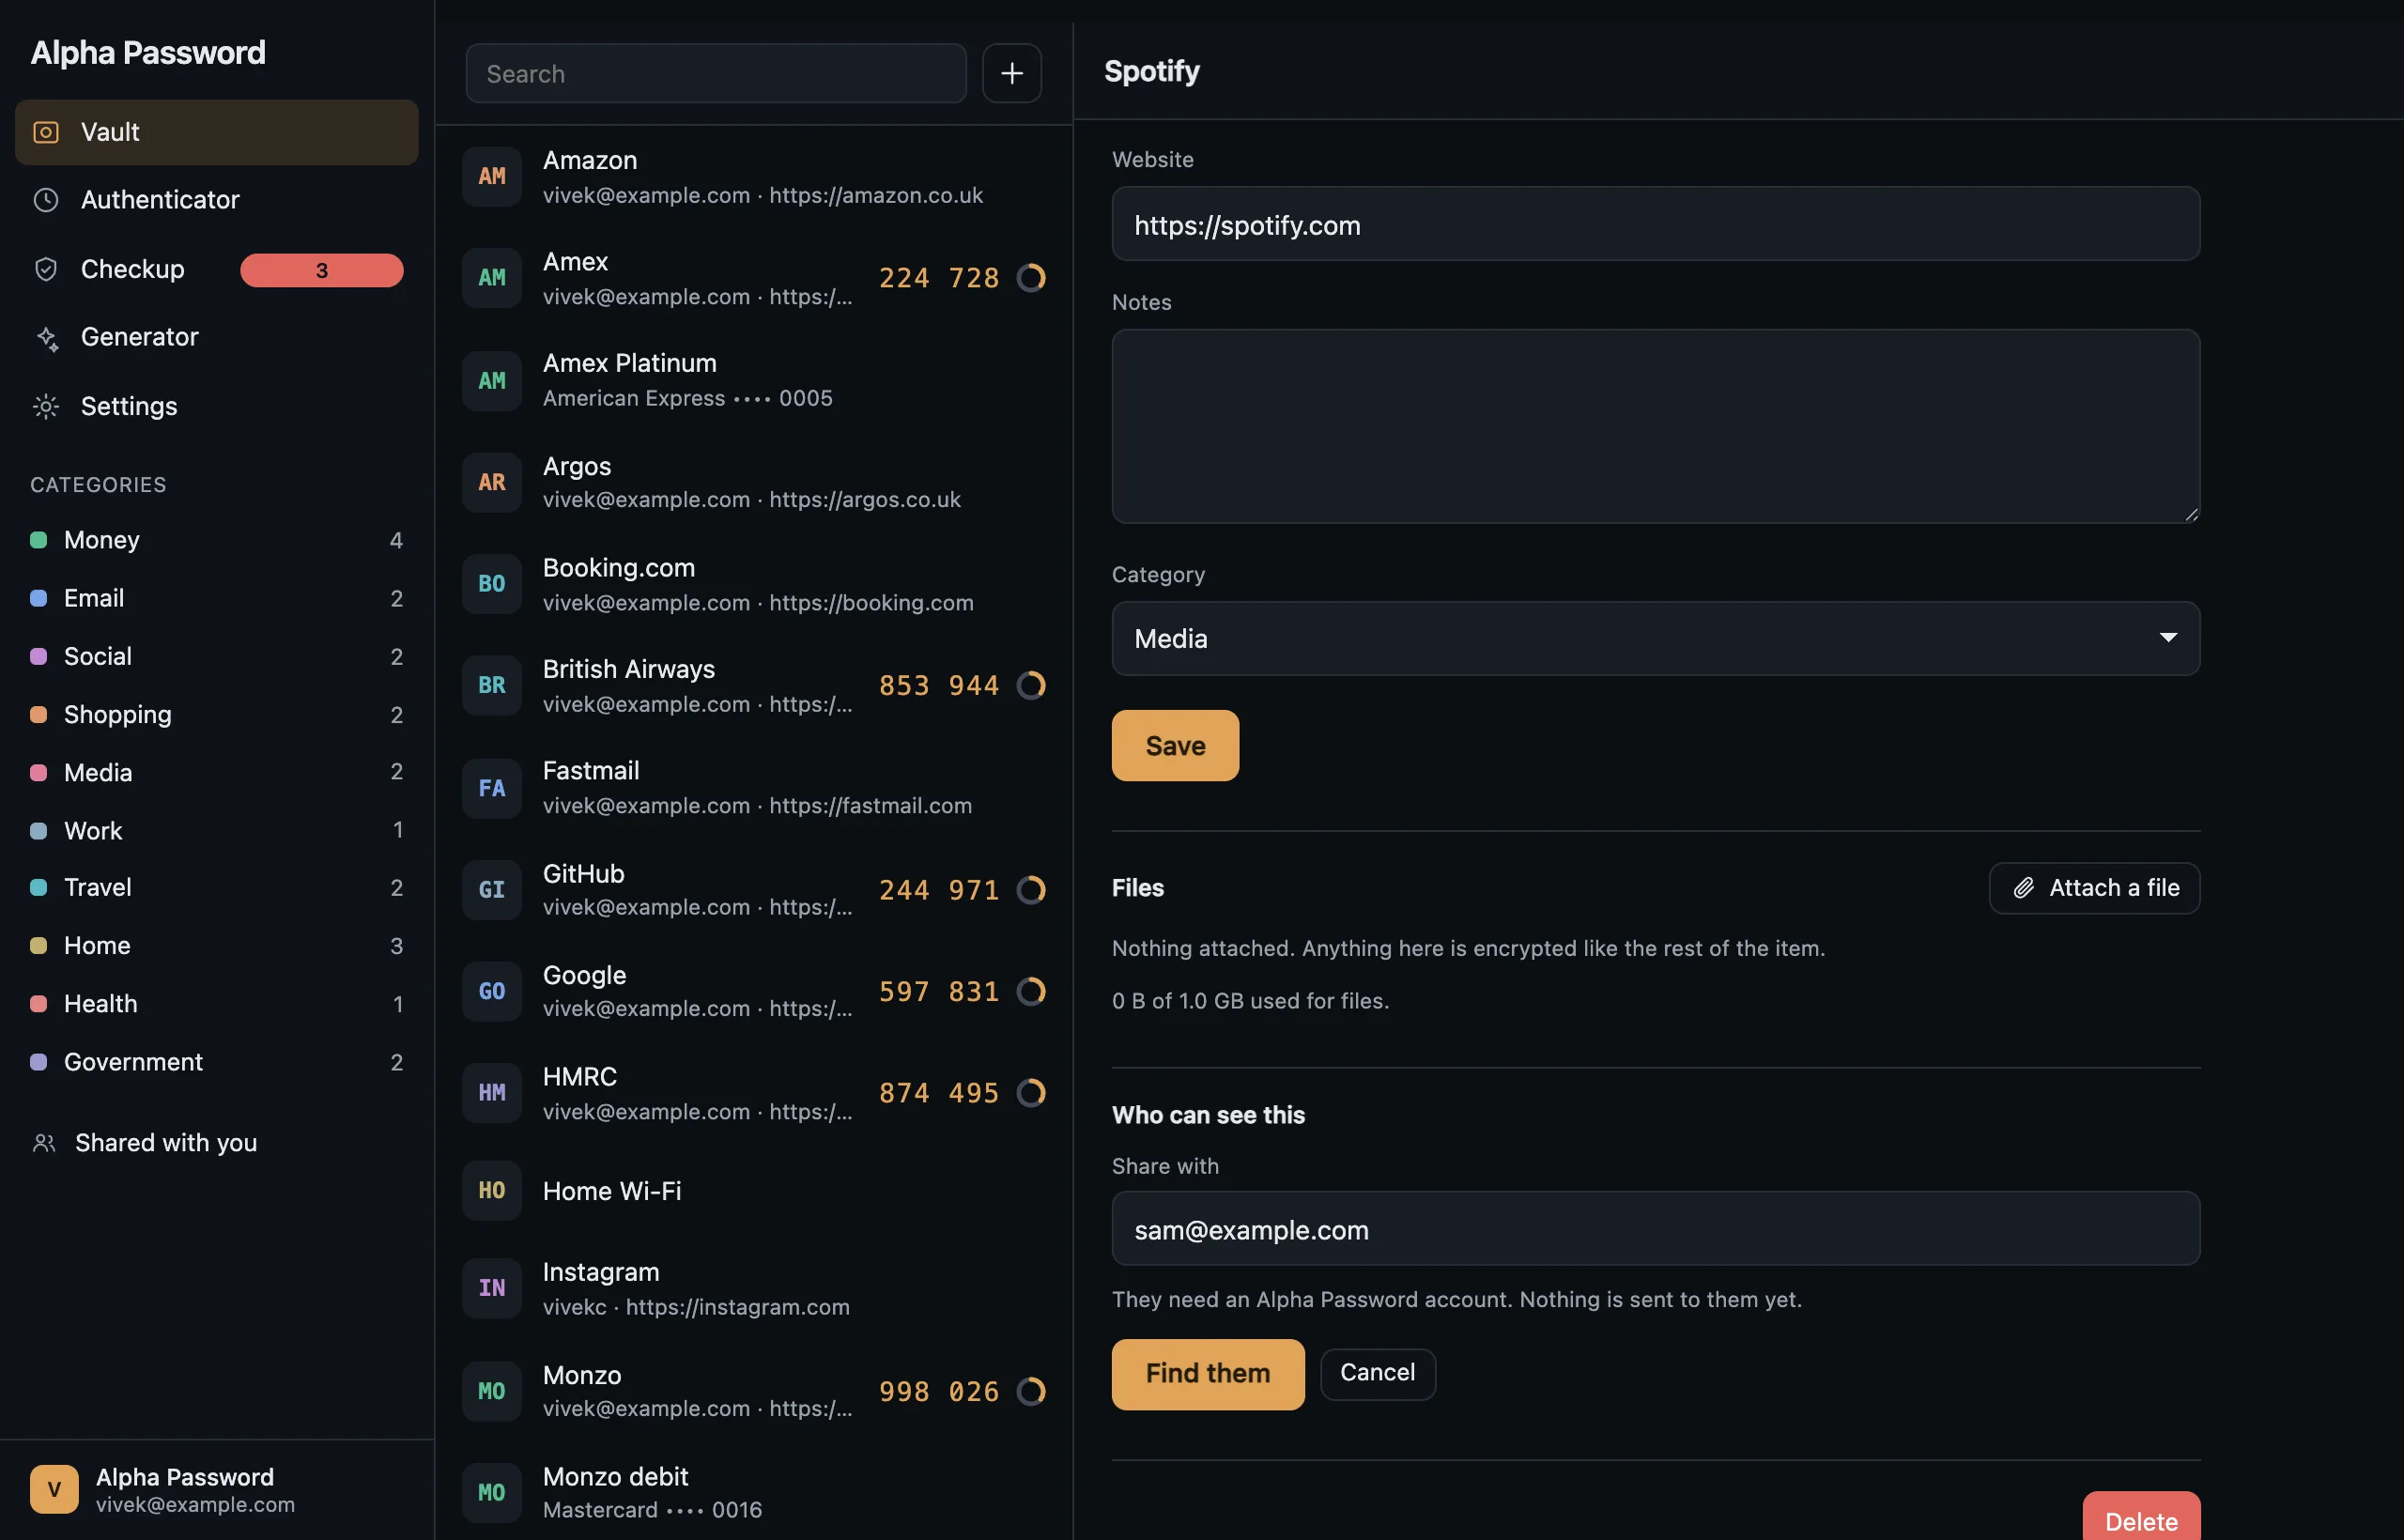Open the Monzo debit card item

754,1492
